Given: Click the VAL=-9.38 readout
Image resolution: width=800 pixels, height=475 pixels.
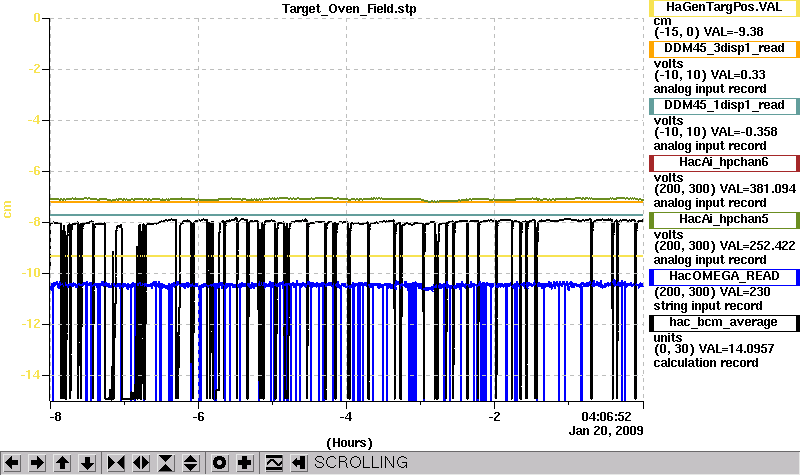Looking at the screenshot, I should click(x=733, y=32).
